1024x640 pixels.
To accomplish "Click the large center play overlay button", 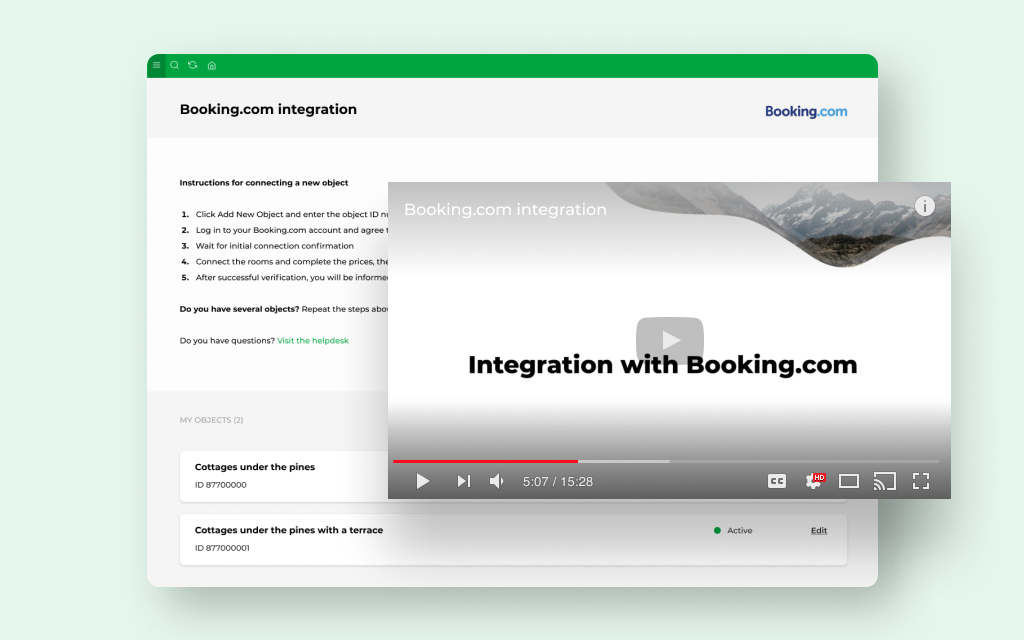I will pos(669,340).
